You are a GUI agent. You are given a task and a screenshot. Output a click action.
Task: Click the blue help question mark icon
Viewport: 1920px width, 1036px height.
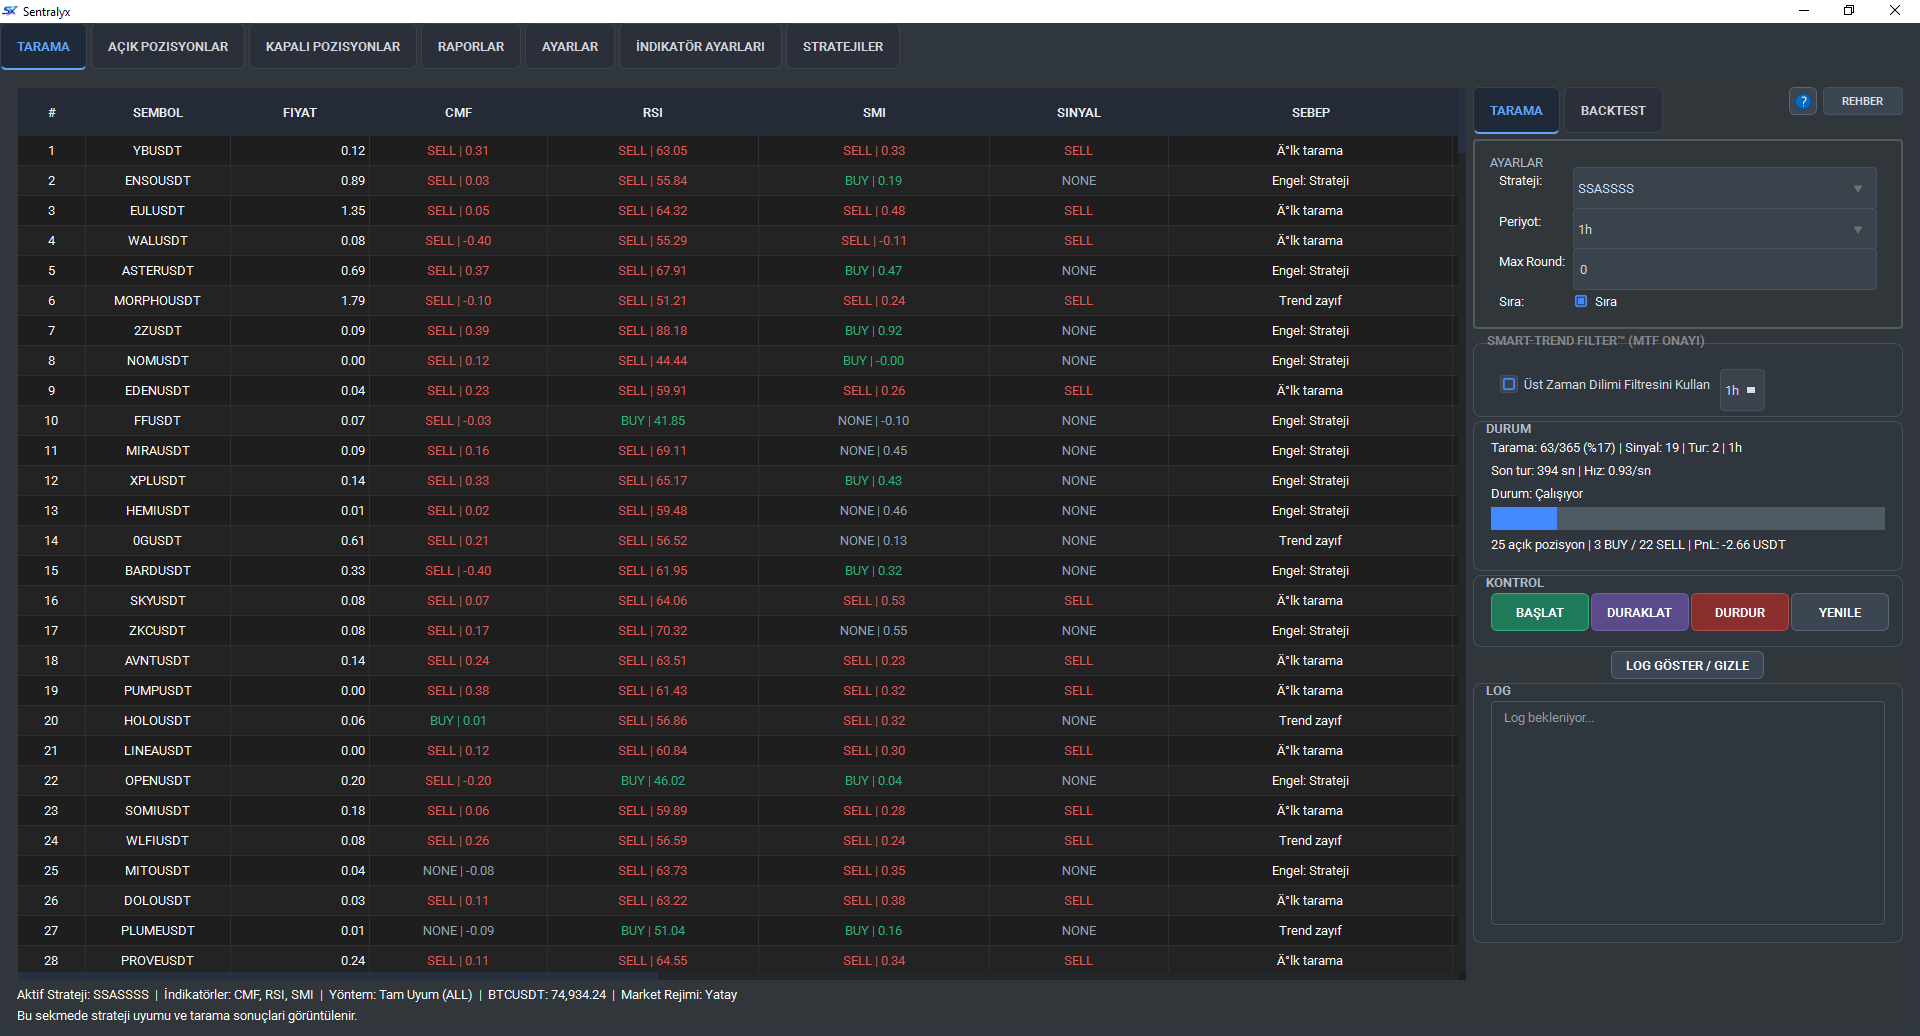click(1802, 101)
